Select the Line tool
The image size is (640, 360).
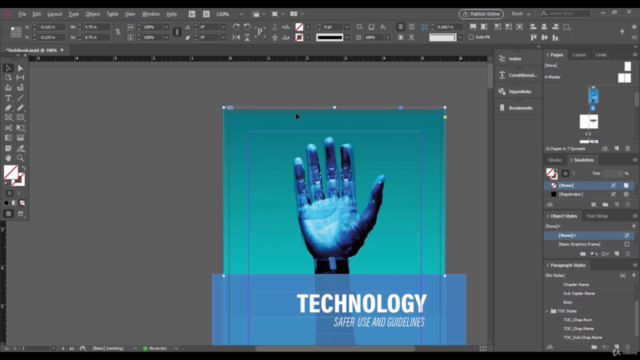pyautogui.click(x=20, y=98)
